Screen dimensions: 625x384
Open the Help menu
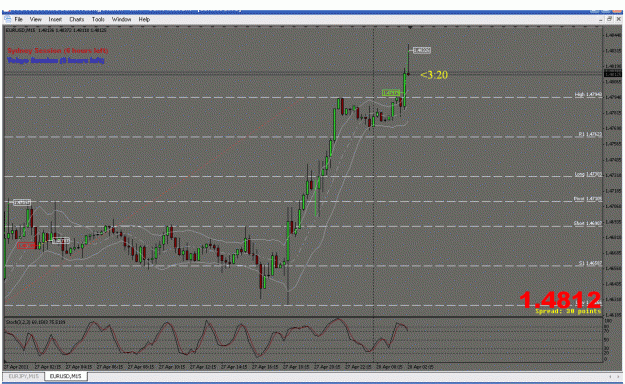pos(144,19)
